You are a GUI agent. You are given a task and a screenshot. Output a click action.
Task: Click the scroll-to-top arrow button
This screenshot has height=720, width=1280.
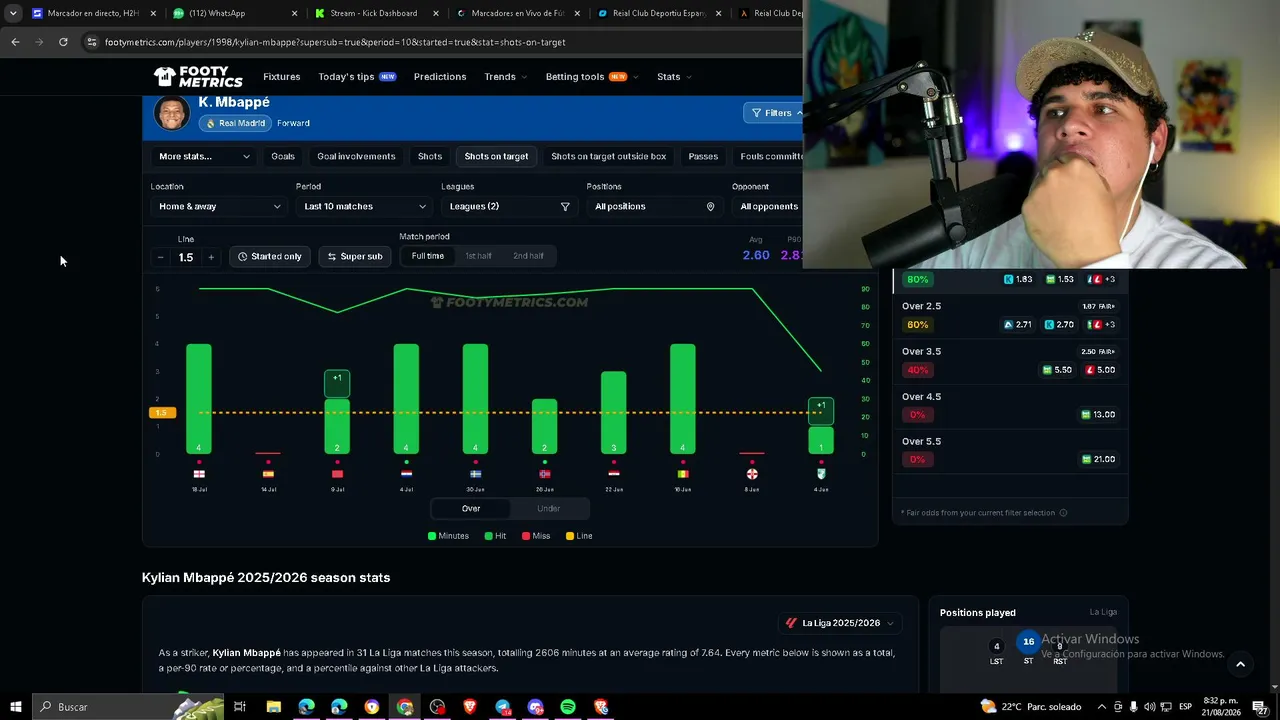[x=1240, y=664]
